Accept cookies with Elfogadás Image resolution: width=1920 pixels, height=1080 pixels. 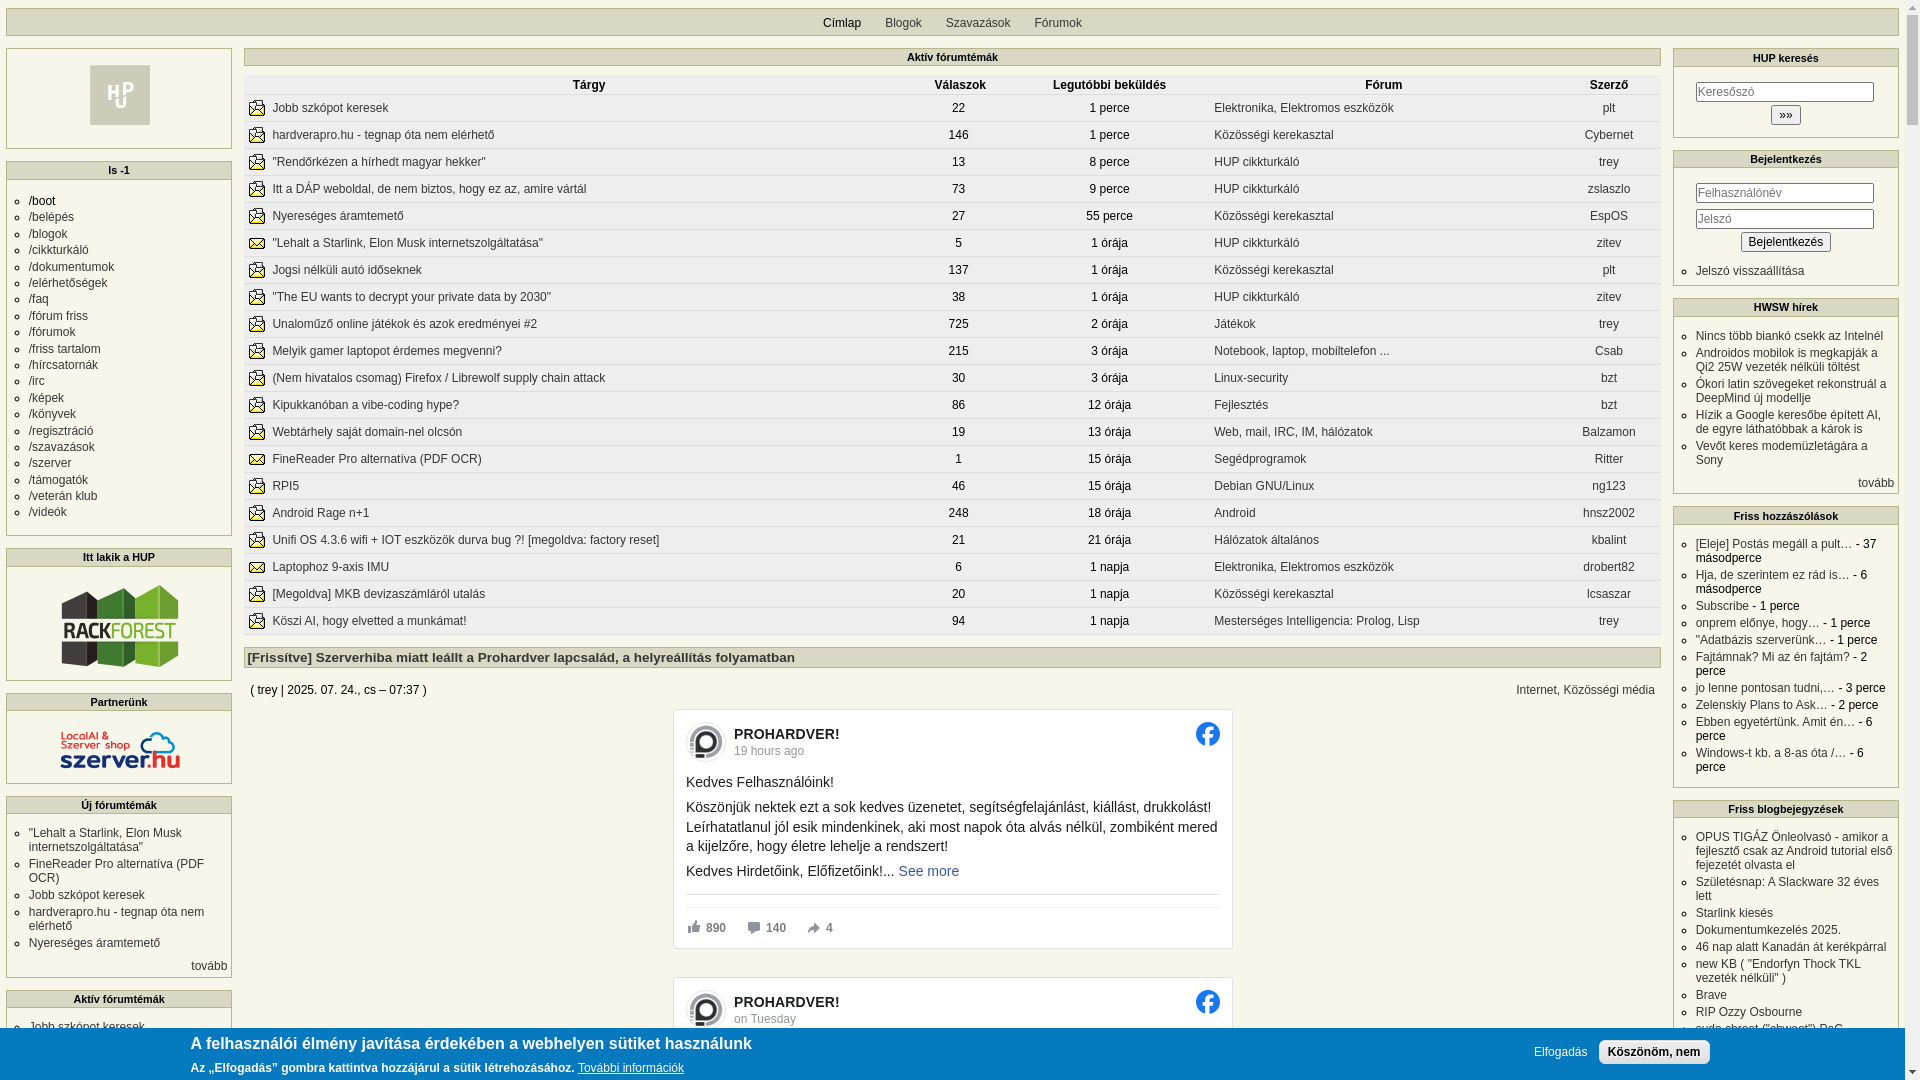(x=1560, y=1052)
